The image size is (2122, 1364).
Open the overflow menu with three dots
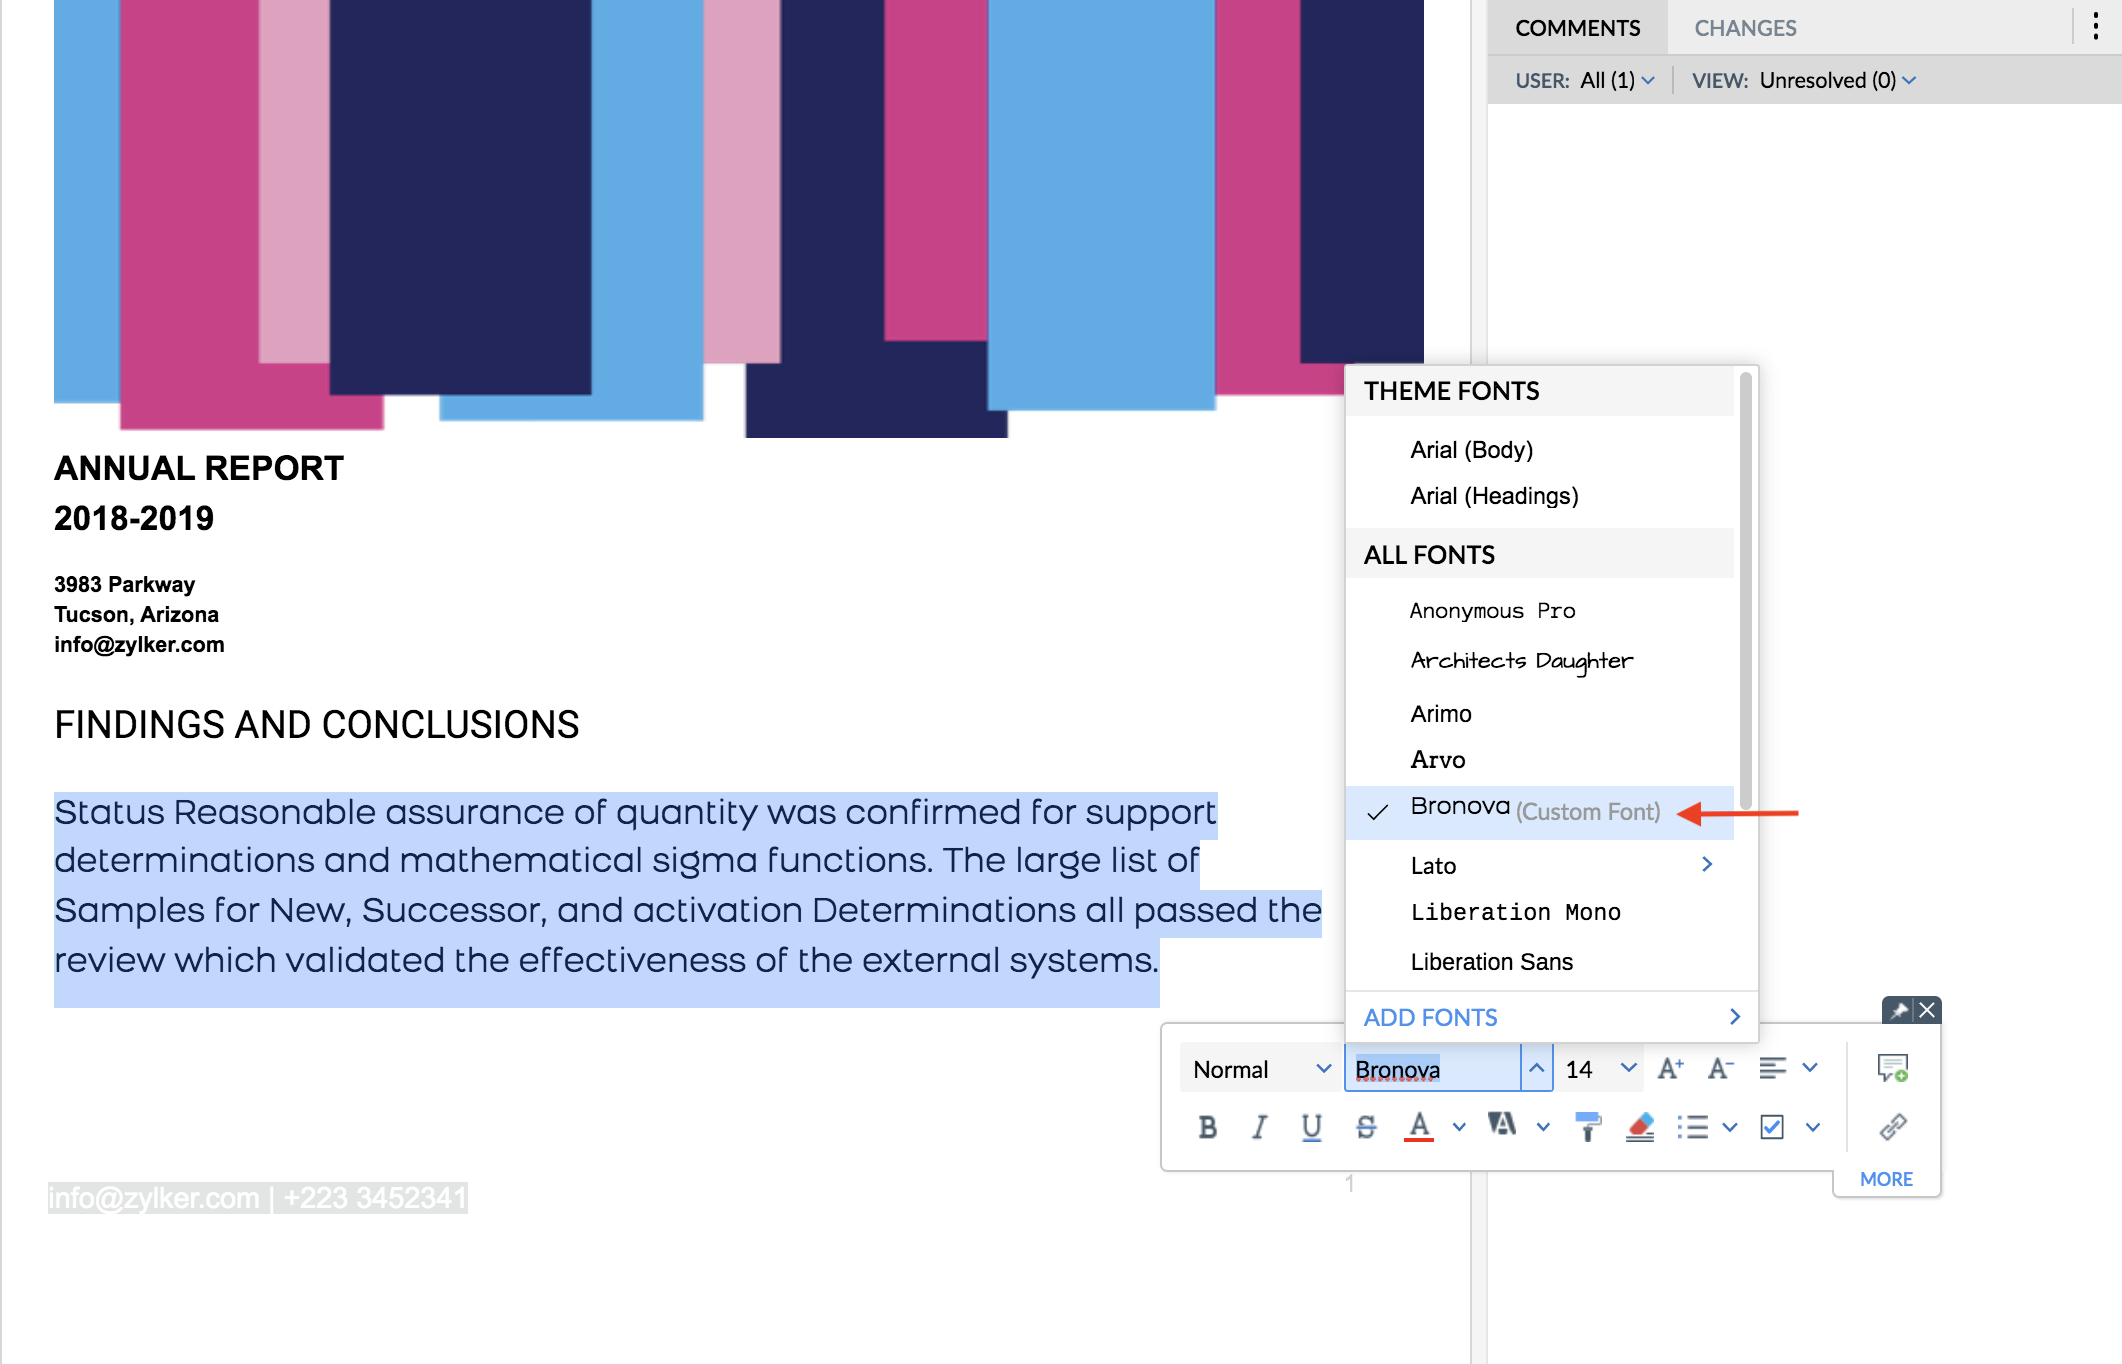2095,27
